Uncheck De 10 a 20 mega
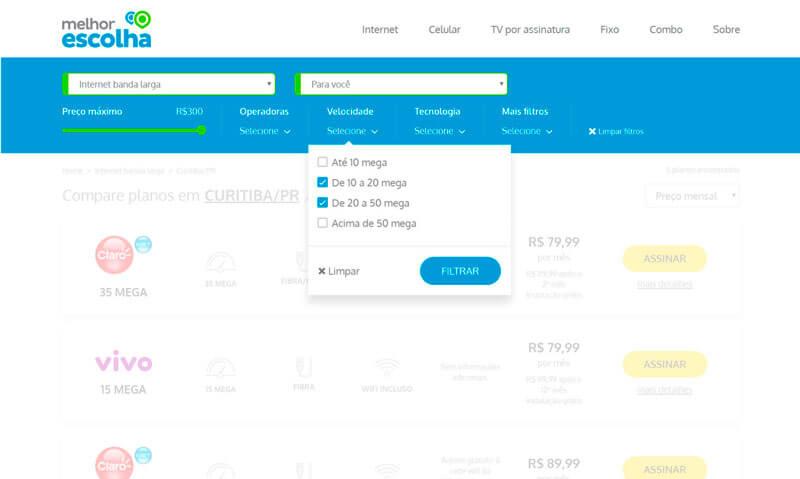 [322, 183]
